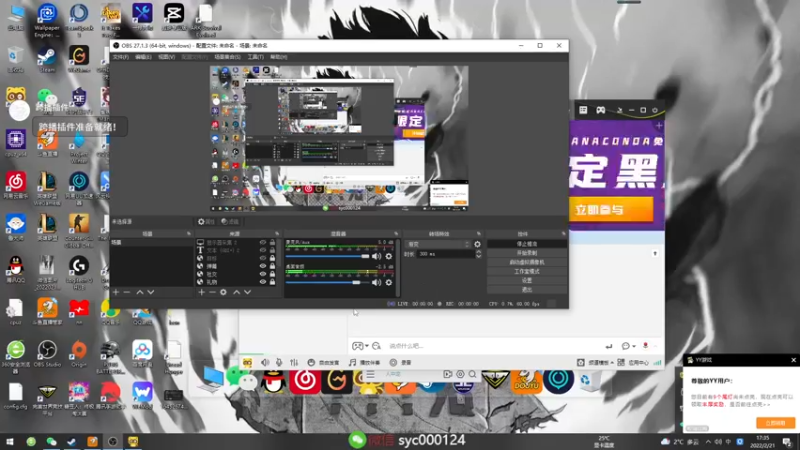Click the orange 立即参与 banner button
The image size is (800, 450).
tap(611, 210)
